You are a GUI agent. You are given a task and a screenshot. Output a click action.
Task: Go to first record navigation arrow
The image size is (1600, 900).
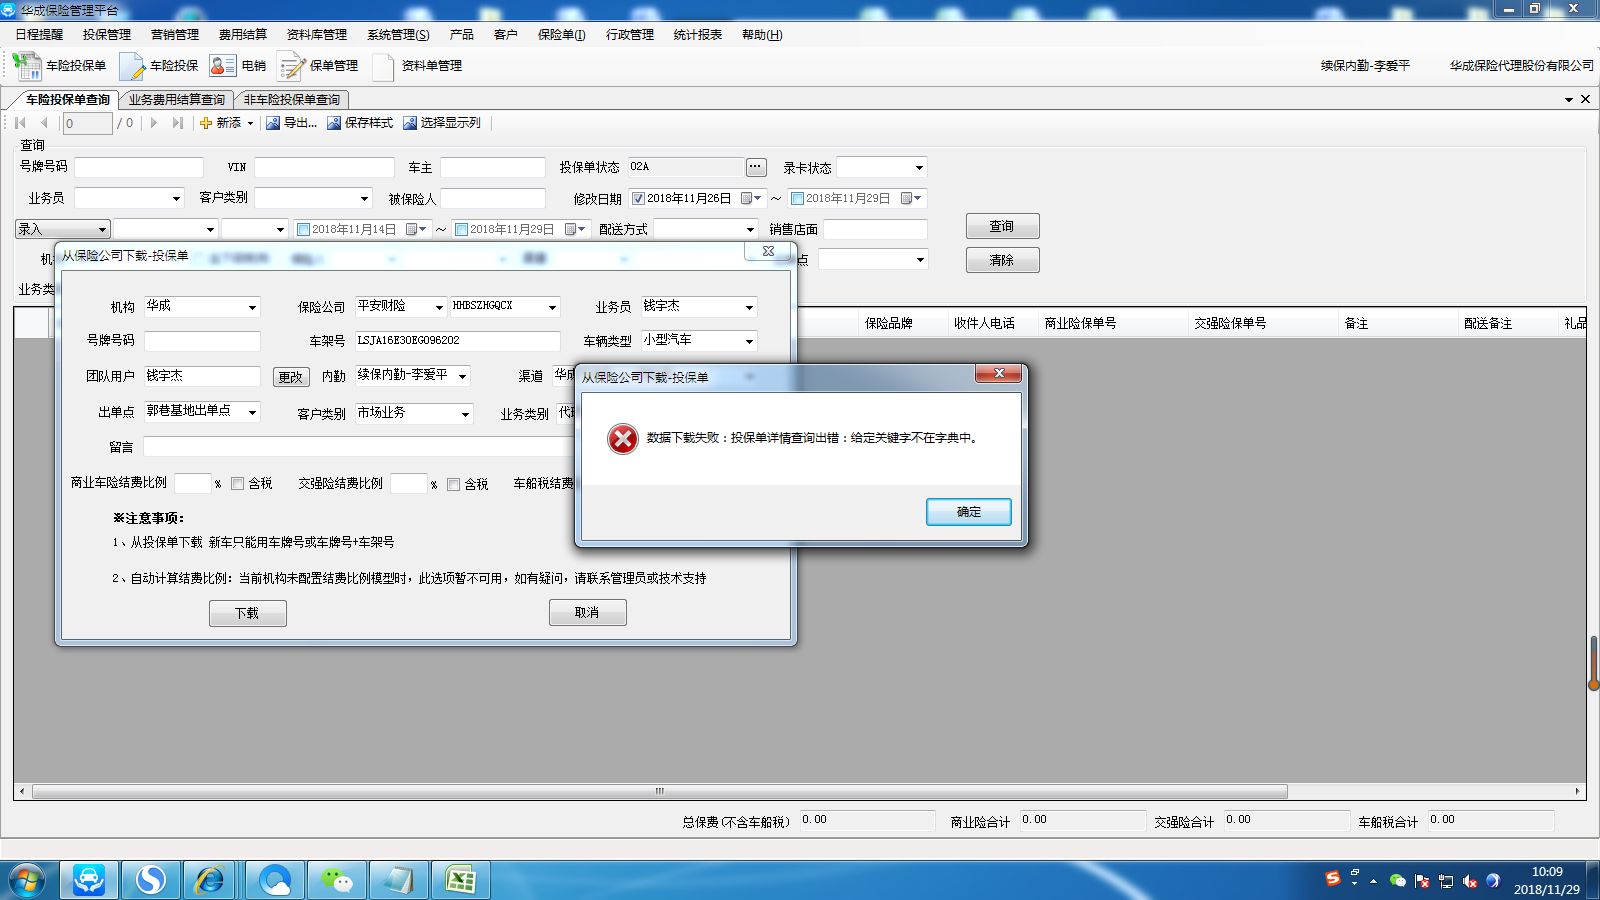coord(20,123)
